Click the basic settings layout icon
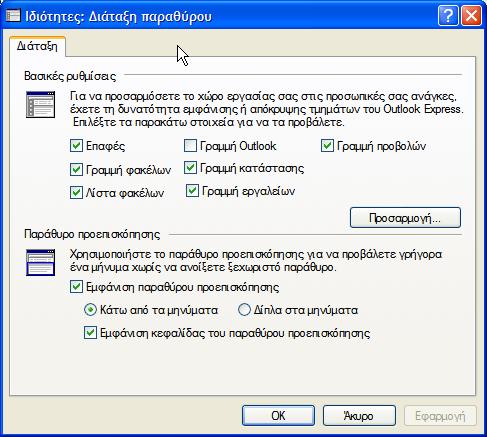Viewport: 487px width, 437px height. tap(40, 104)
